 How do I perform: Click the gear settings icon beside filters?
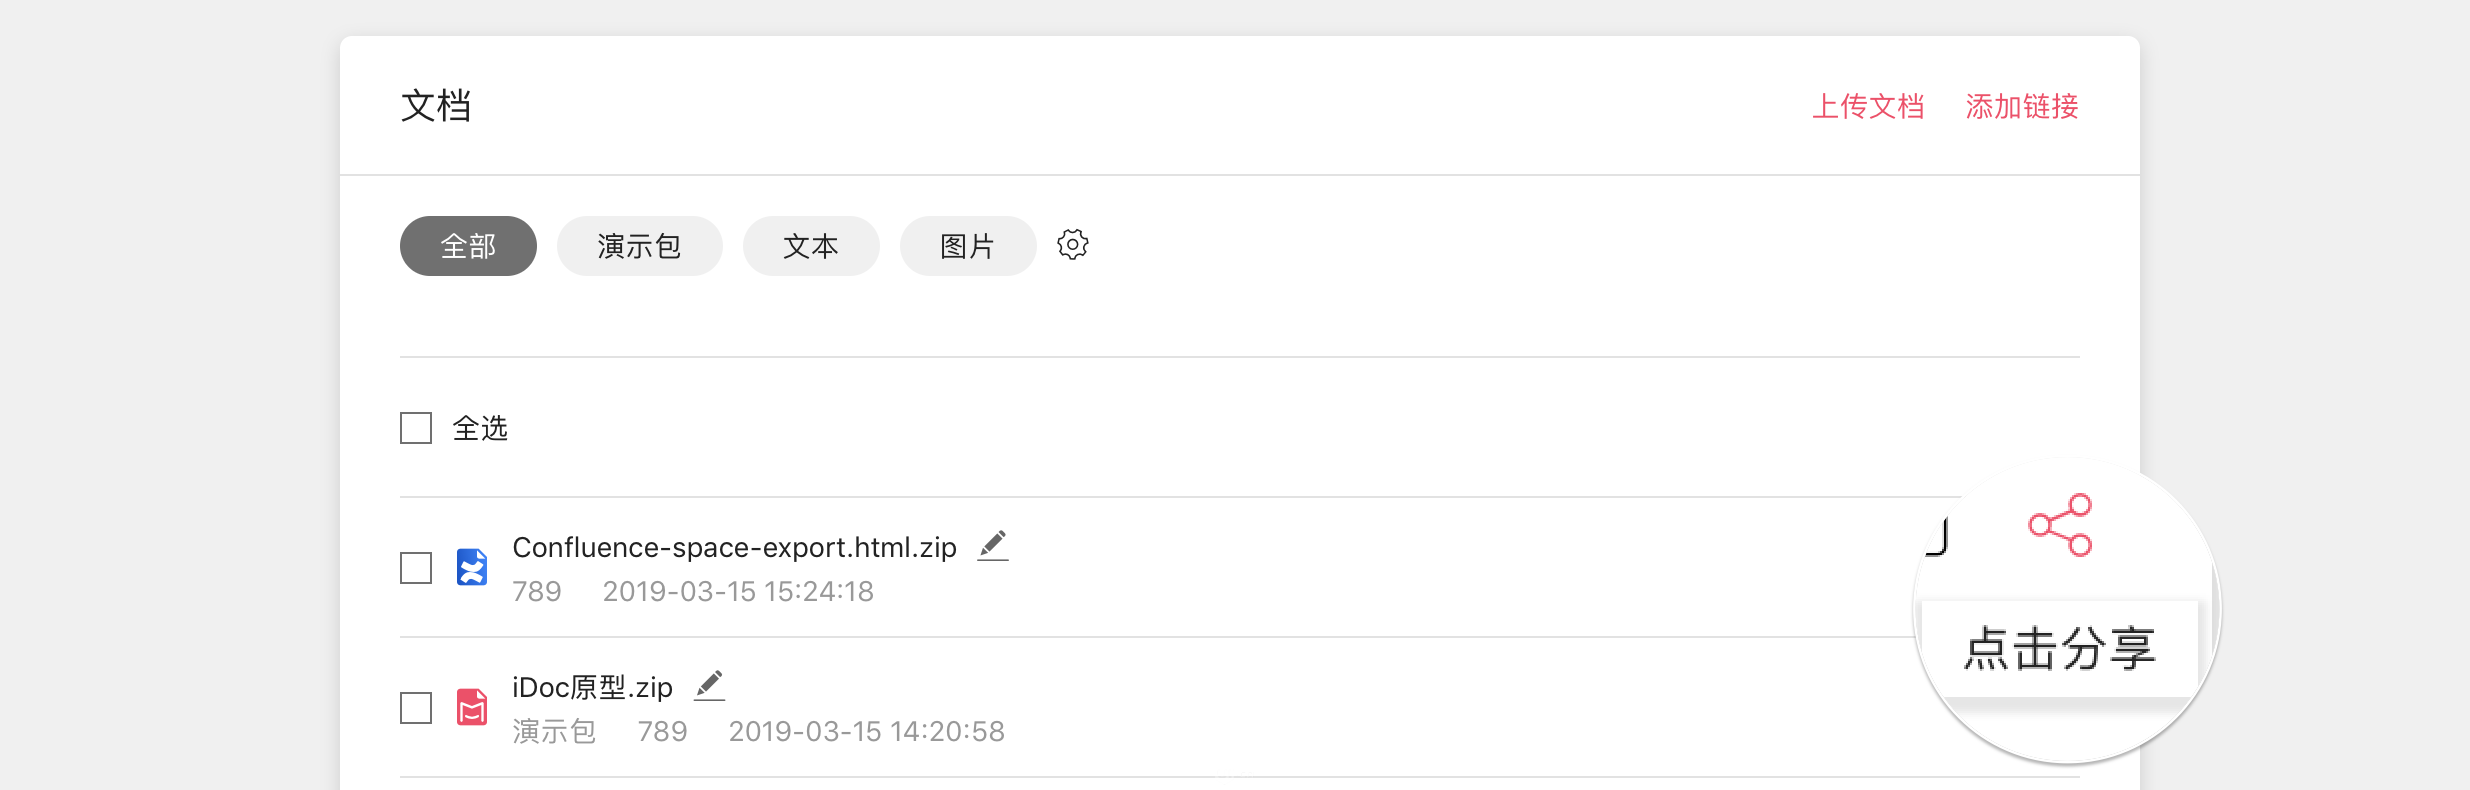point(1073,245)
